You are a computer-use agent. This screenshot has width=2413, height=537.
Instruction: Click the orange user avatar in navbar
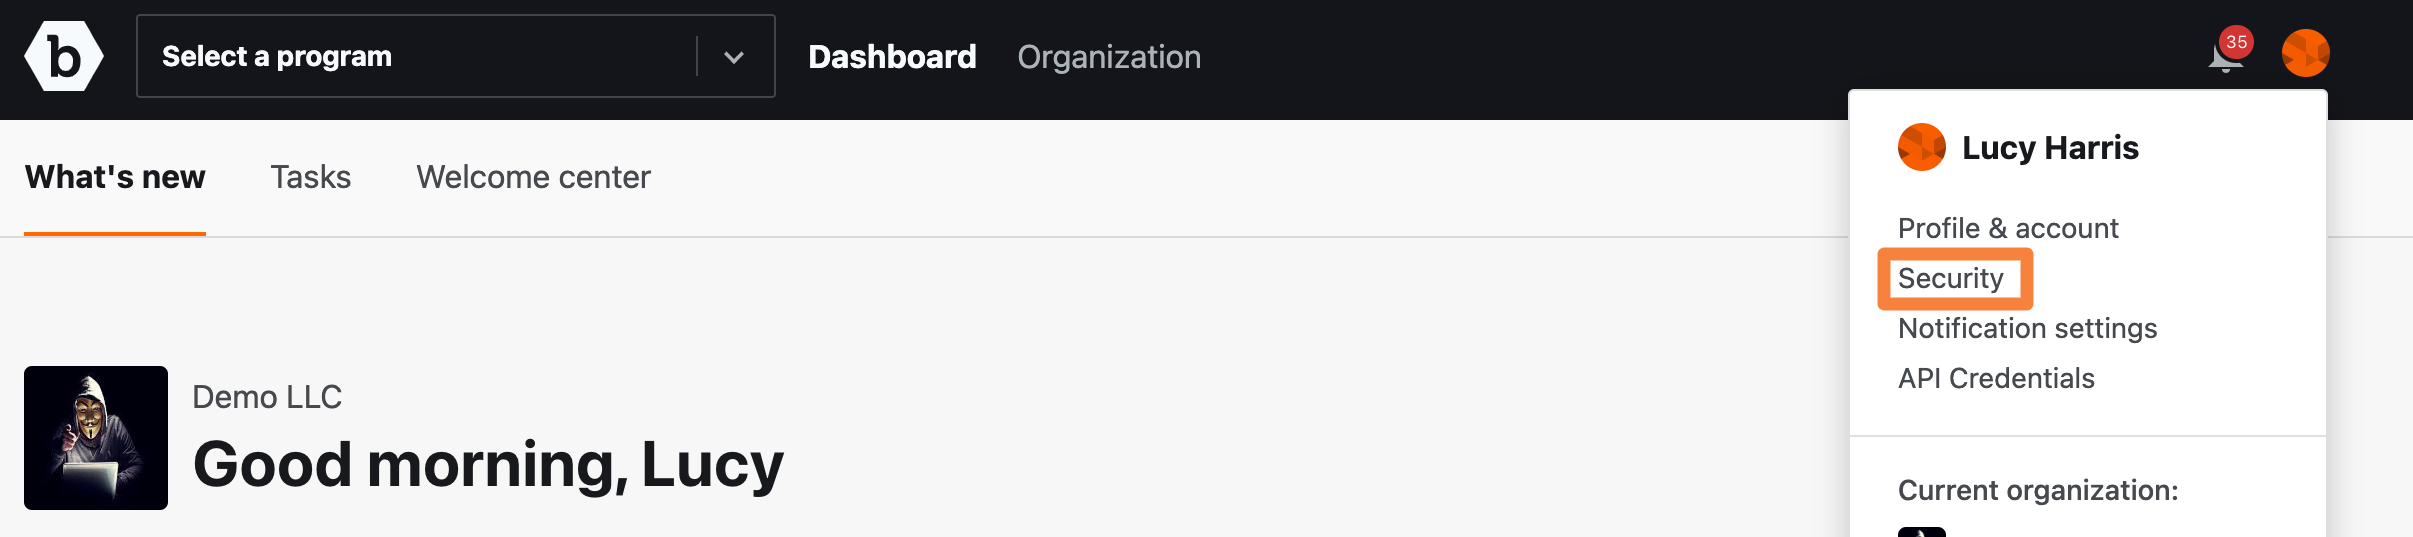click(2305, 53)
